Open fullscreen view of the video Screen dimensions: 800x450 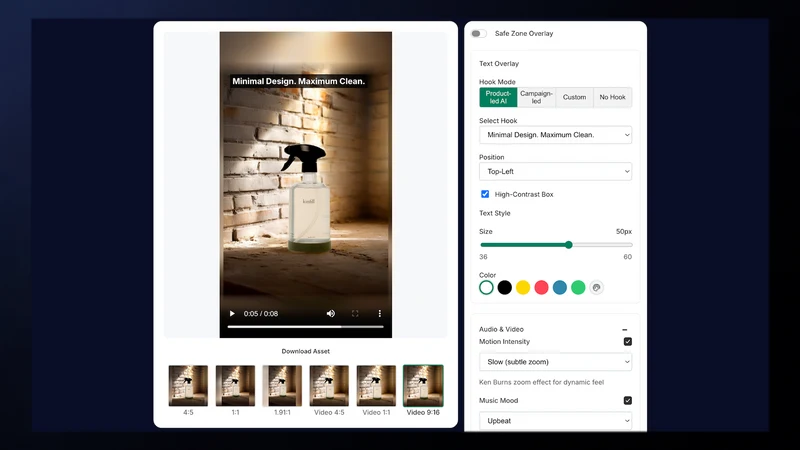coord(355,313)
